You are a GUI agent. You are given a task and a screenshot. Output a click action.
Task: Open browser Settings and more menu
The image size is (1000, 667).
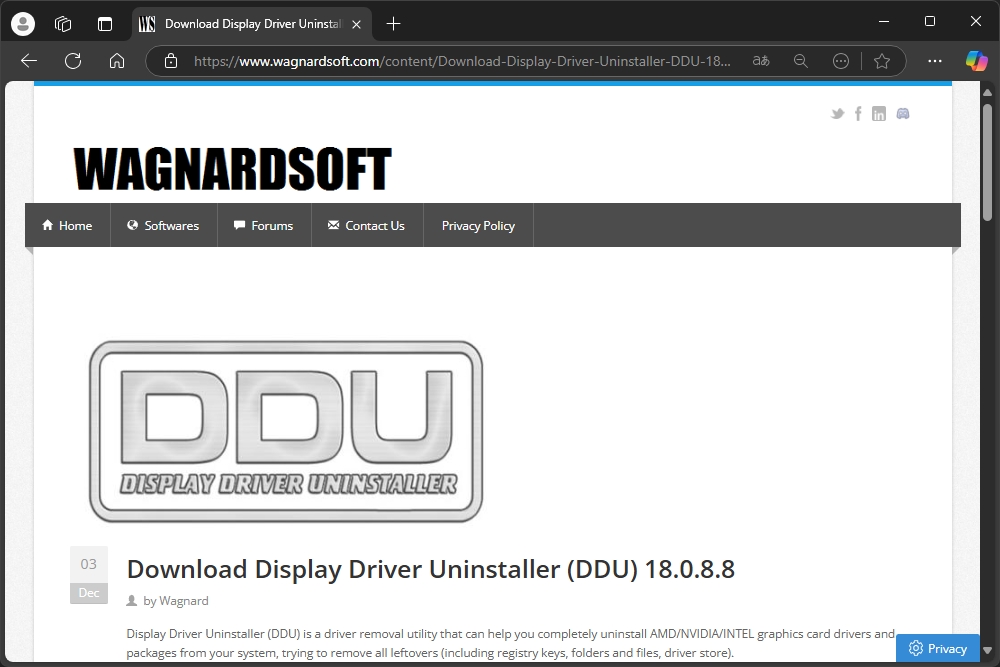point(935,61)
